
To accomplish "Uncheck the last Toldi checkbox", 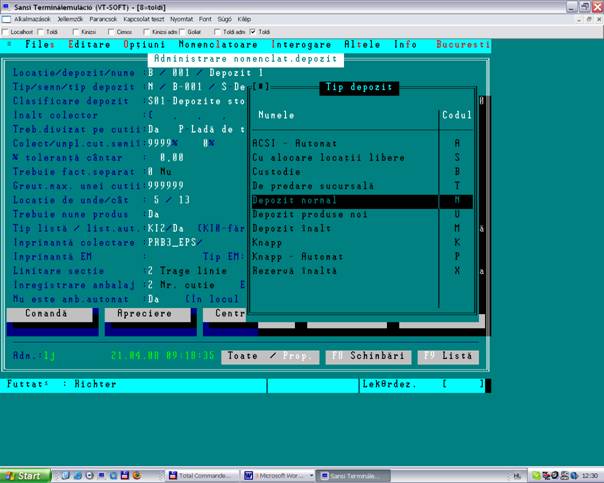I will [253, 31].
